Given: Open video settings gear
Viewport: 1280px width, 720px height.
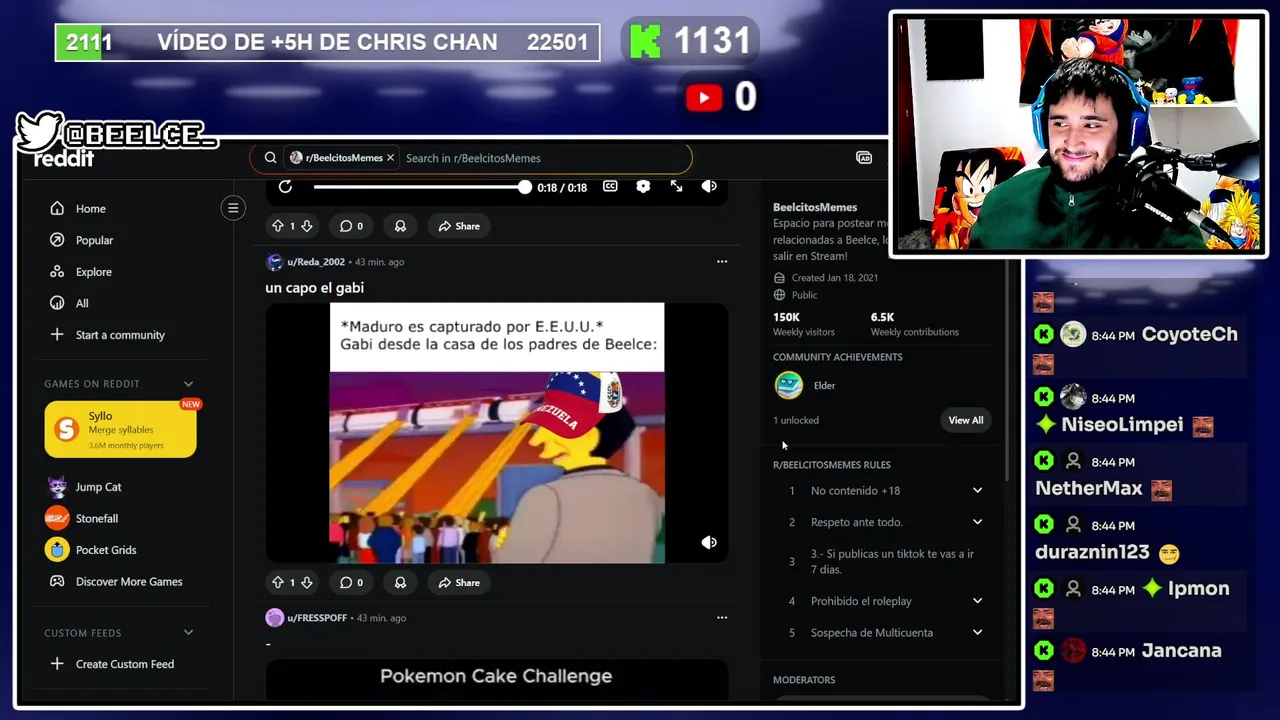Looking at the screenshot, I should (x=643, y=187).
